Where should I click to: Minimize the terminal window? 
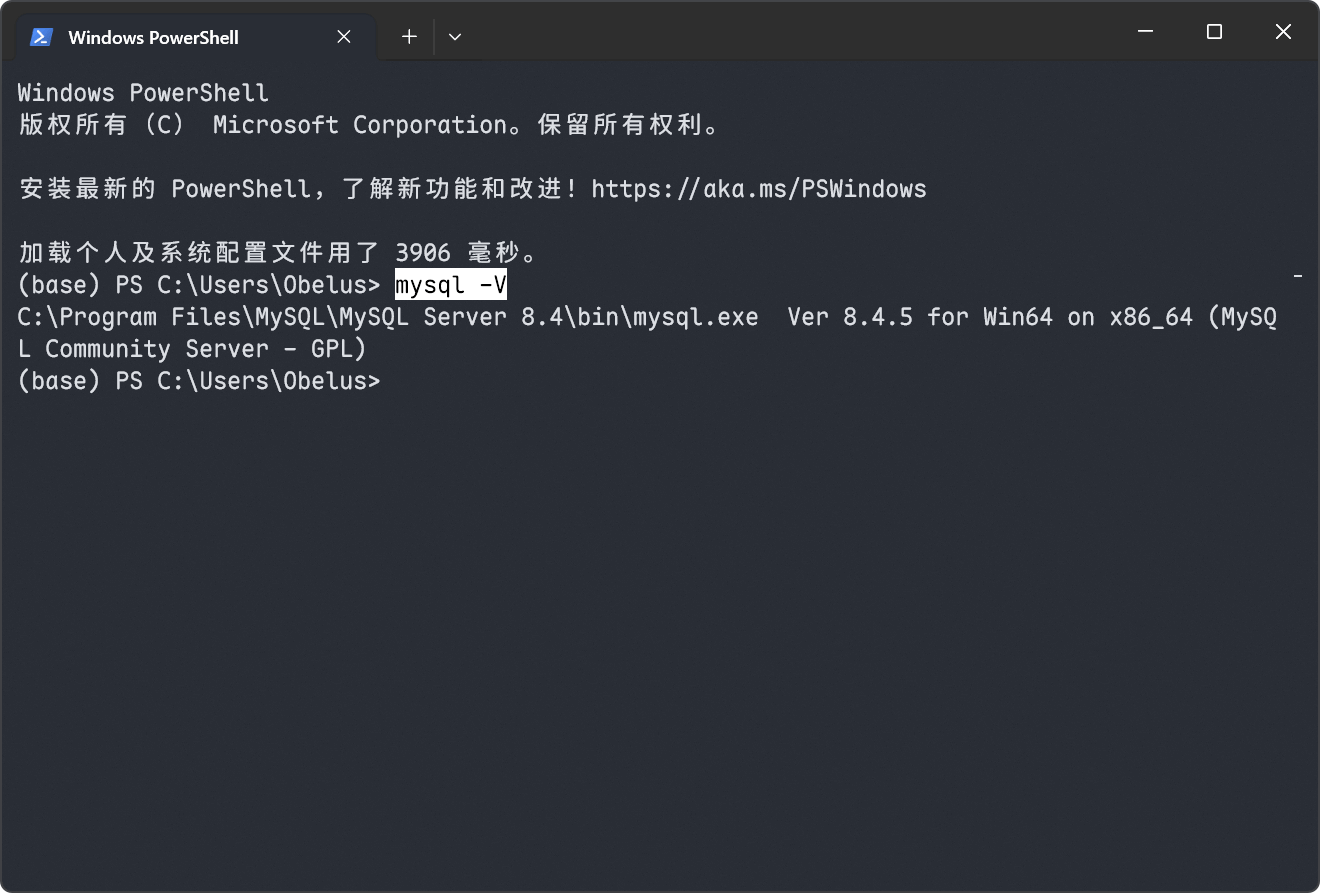1145,32
